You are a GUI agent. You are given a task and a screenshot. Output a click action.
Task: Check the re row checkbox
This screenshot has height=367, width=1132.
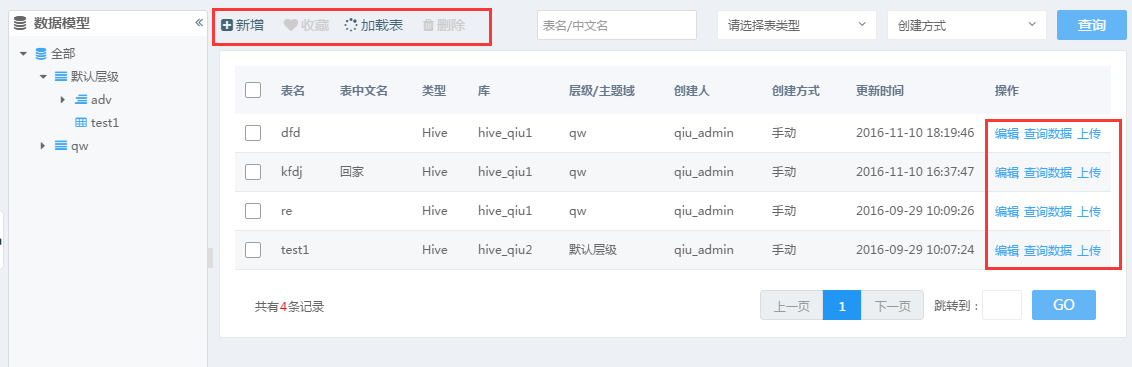[253, 211]
